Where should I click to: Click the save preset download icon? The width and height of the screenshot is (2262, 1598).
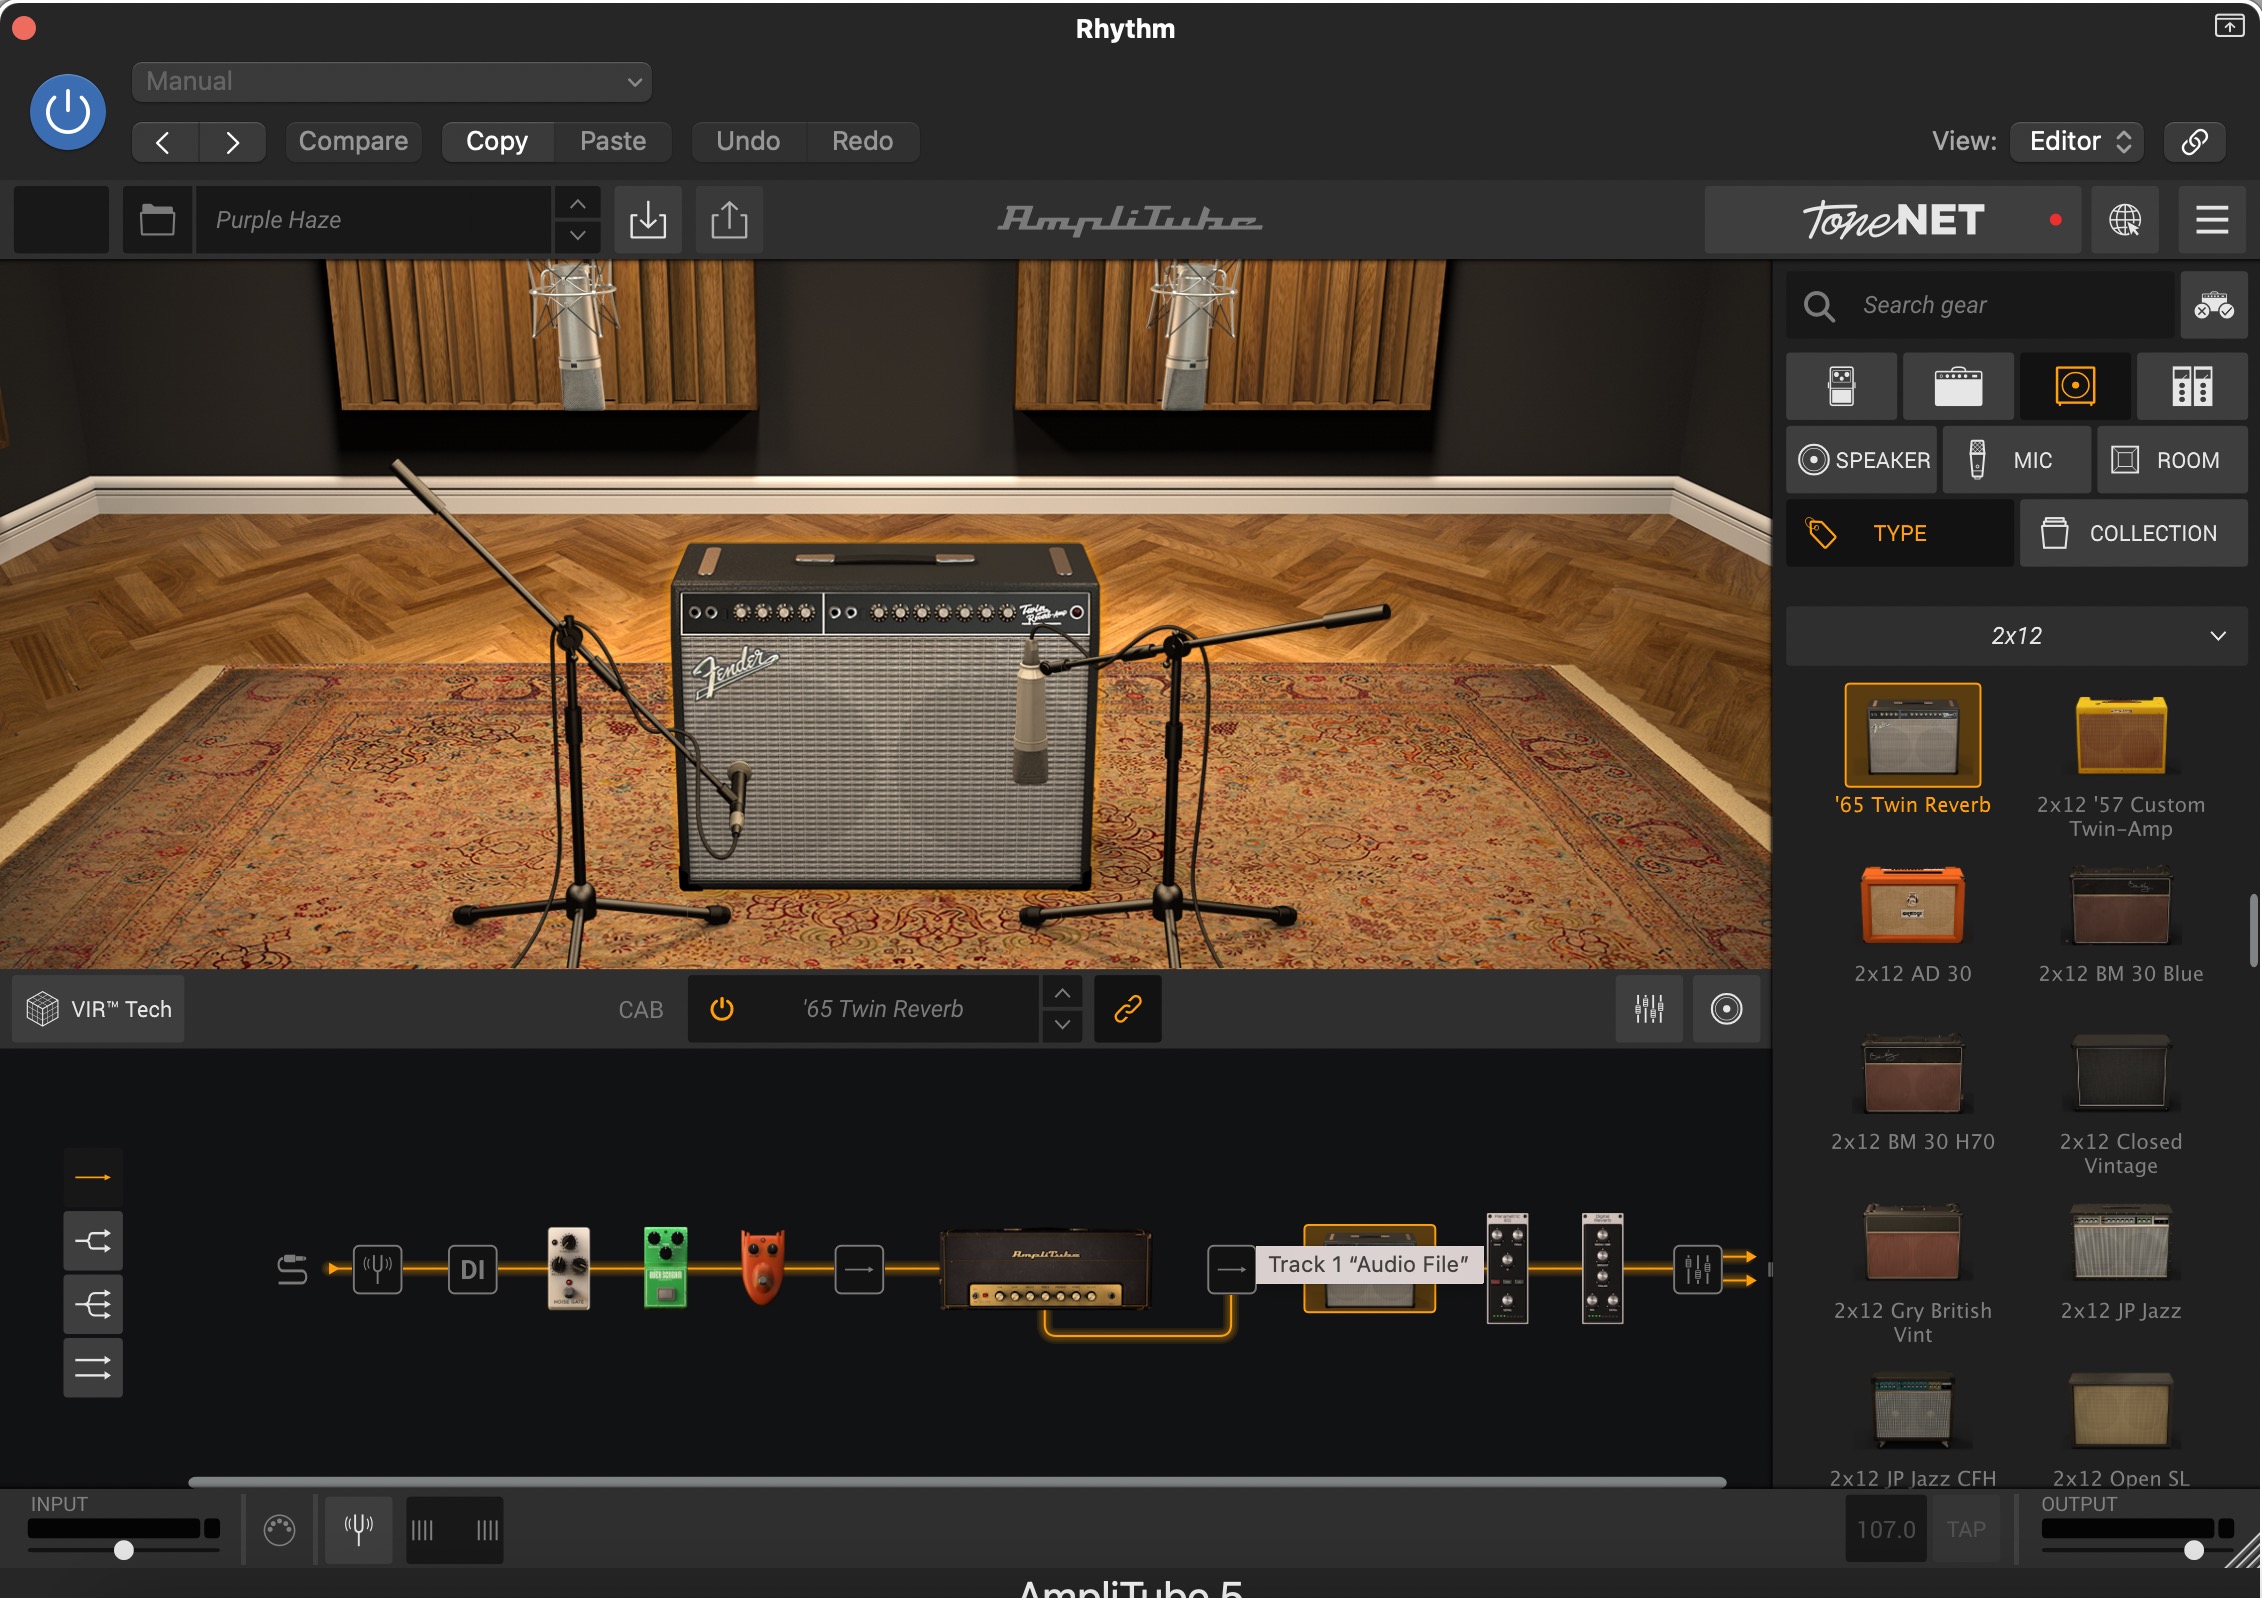pos(648,219)
